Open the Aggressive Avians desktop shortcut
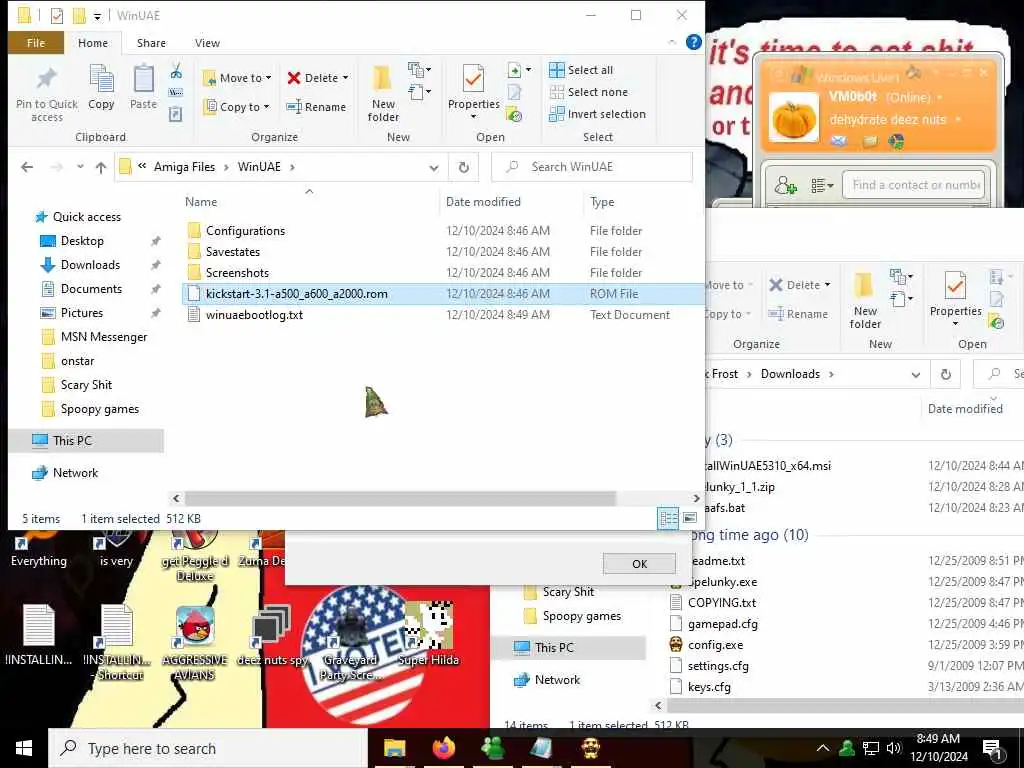Screen dimensions: 1024x768 pyautogui.click(x=195, y=643)
